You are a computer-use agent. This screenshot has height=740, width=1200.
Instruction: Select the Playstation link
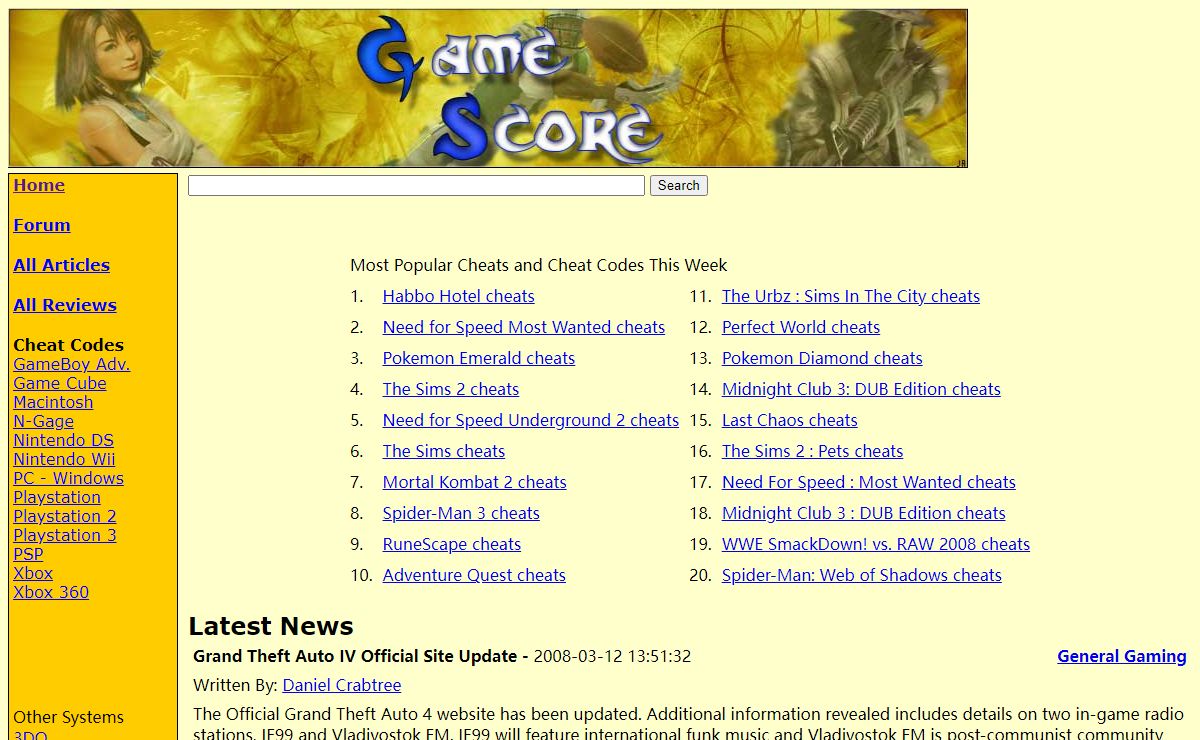tap(57, 497)
